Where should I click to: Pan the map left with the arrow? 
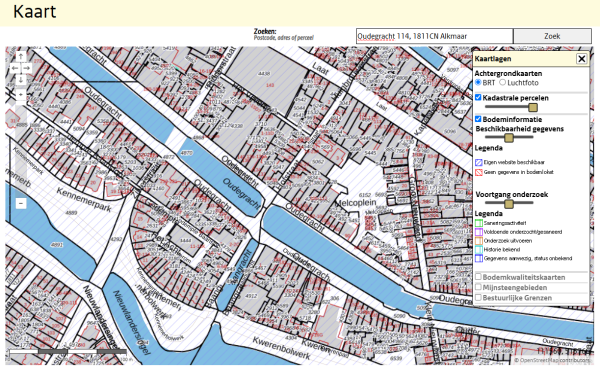point(15,68)
